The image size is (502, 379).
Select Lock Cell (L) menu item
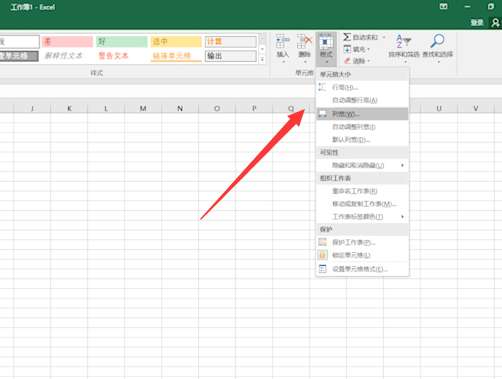tap(362, 255)
